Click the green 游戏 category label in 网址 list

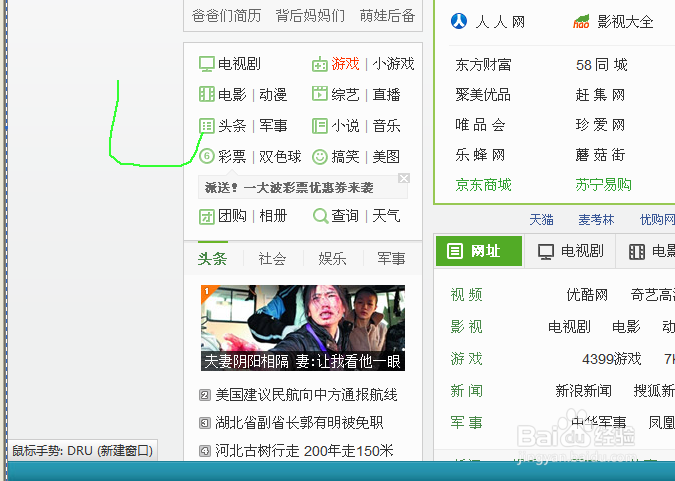tap(467, 359)
